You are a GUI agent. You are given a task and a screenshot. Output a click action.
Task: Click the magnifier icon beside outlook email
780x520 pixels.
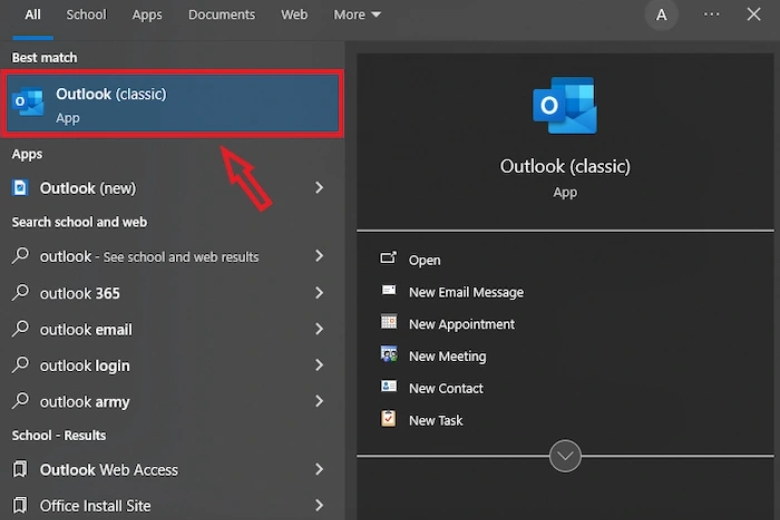point(20,328)
